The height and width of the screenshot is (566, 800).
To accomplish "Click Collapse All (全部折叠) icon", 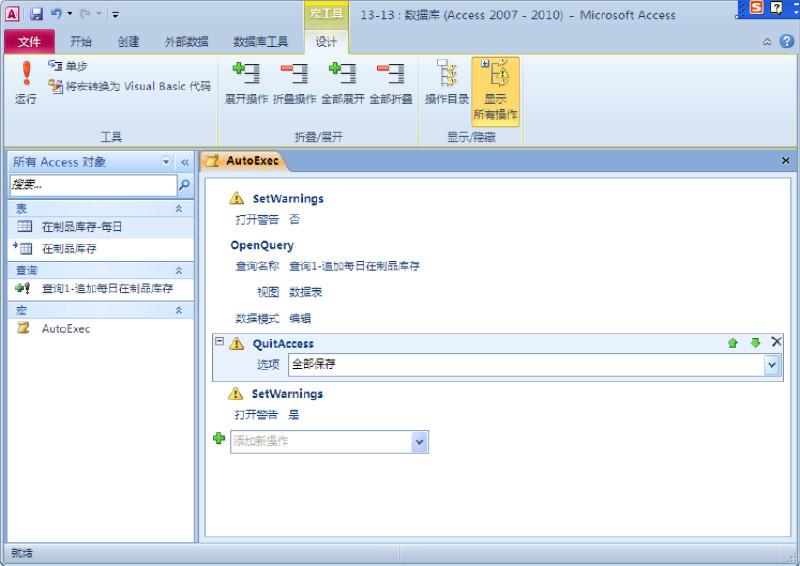I will click(x=391, y=83).
